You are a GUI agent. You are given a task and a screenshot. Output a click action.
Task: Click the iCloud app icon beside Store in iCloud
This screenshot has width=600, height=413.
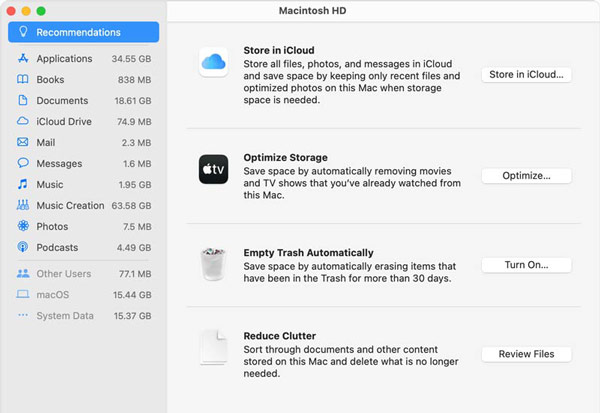pyautogui.click(x=214, y=62)
